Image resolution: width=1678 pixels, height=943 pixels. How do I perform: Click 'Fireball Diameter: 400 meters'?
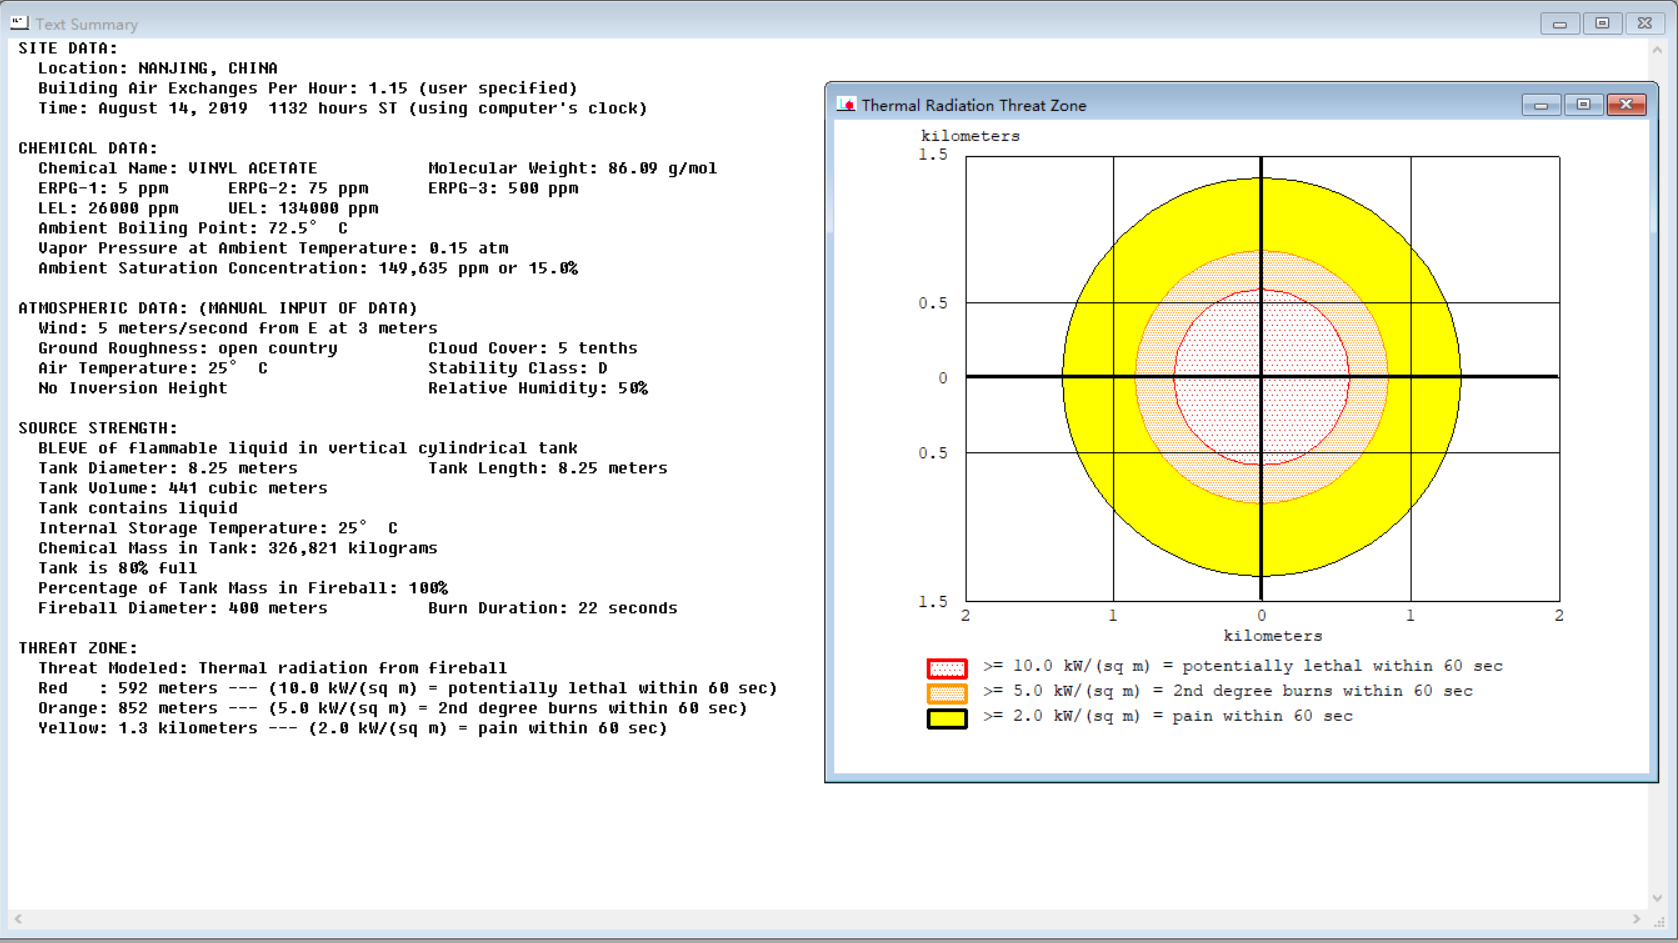coord(183,608)
